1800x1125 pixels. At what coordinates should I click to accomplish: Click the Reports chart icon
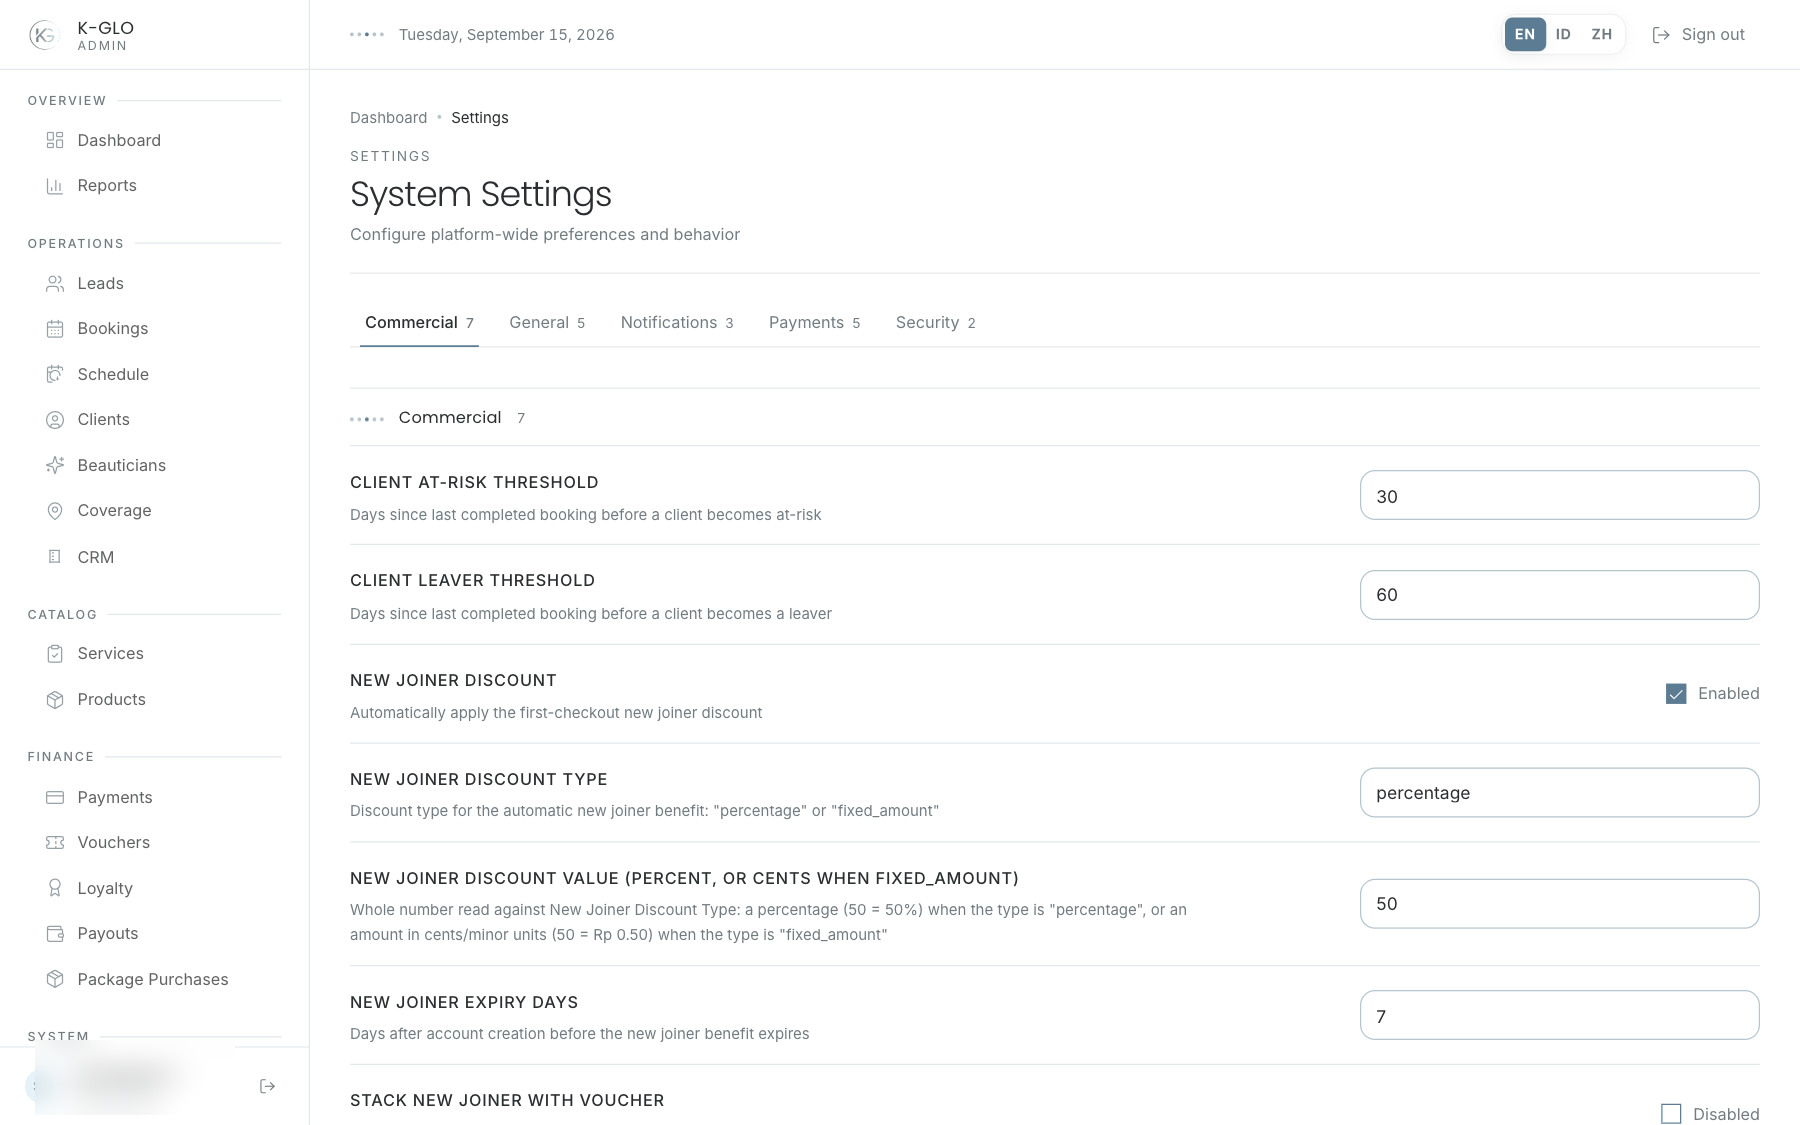[x=55, y=186]
